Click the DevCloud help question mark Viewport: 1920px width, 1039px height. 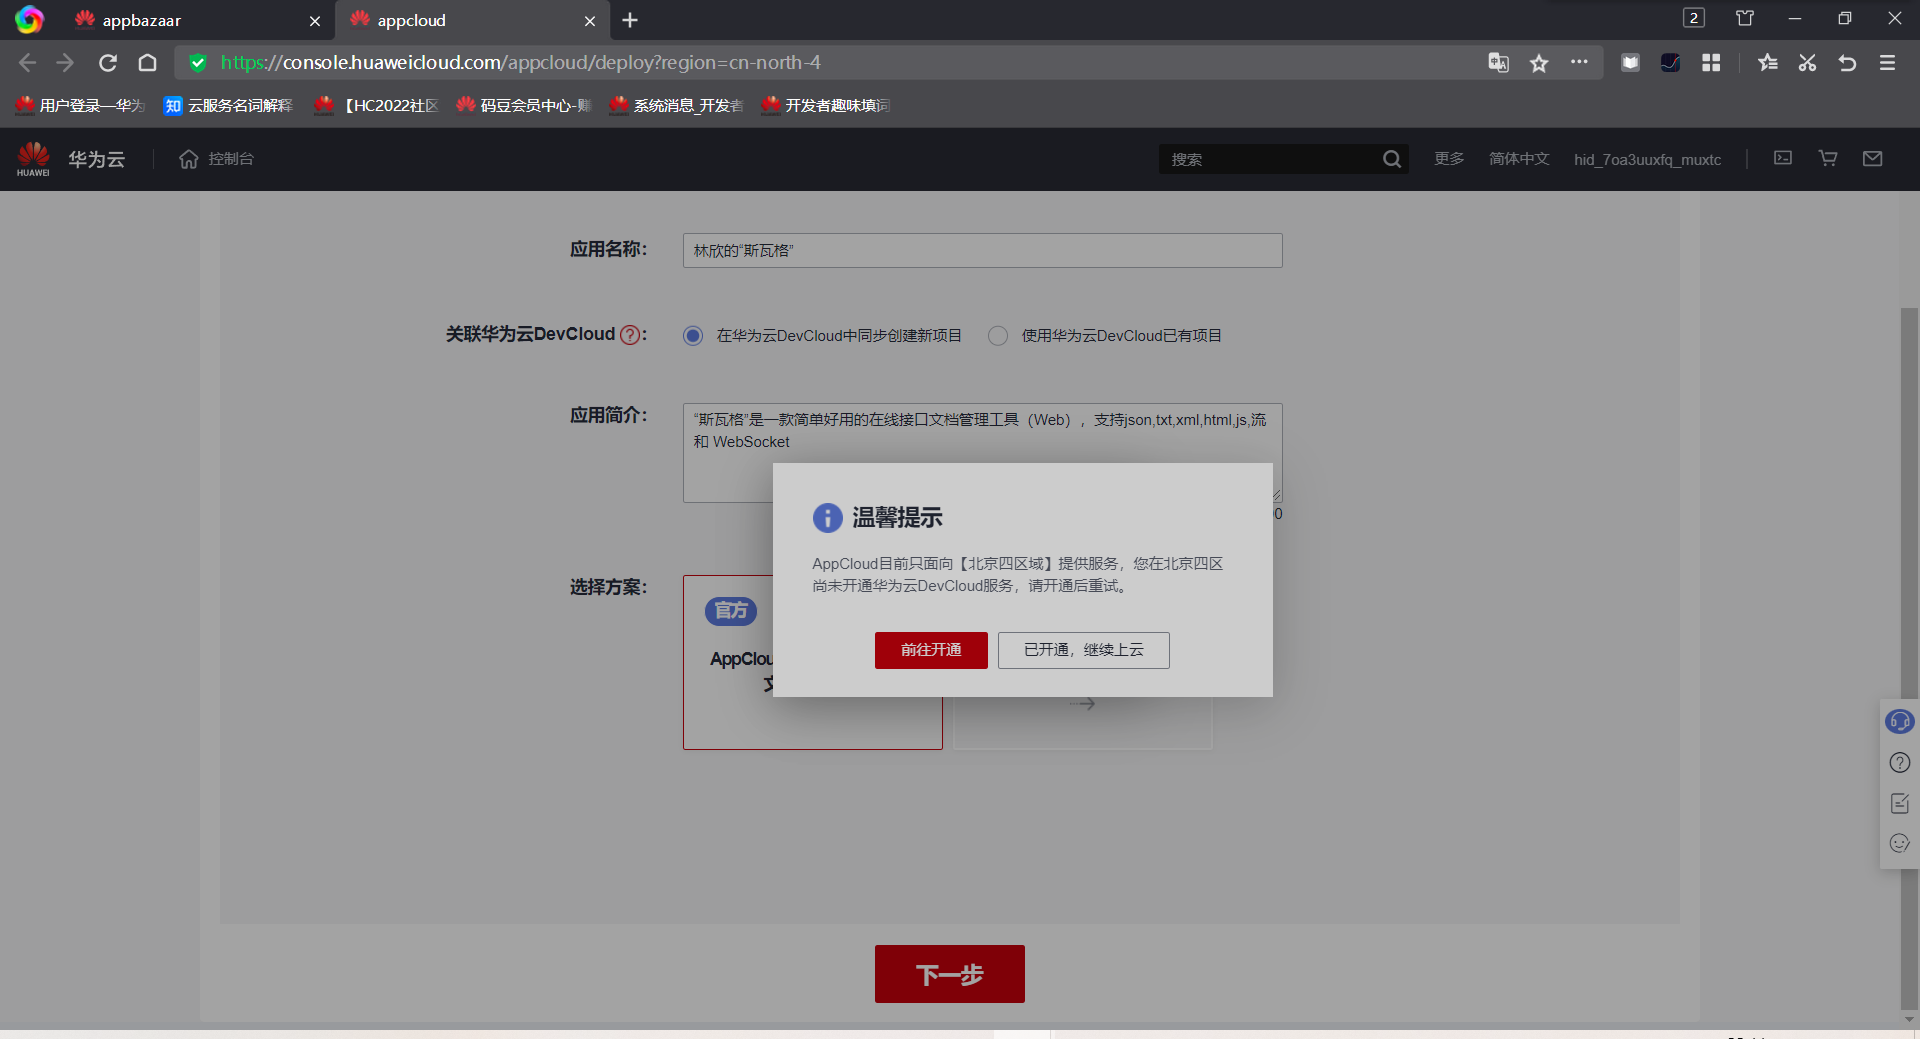click(x=630, y=335)
